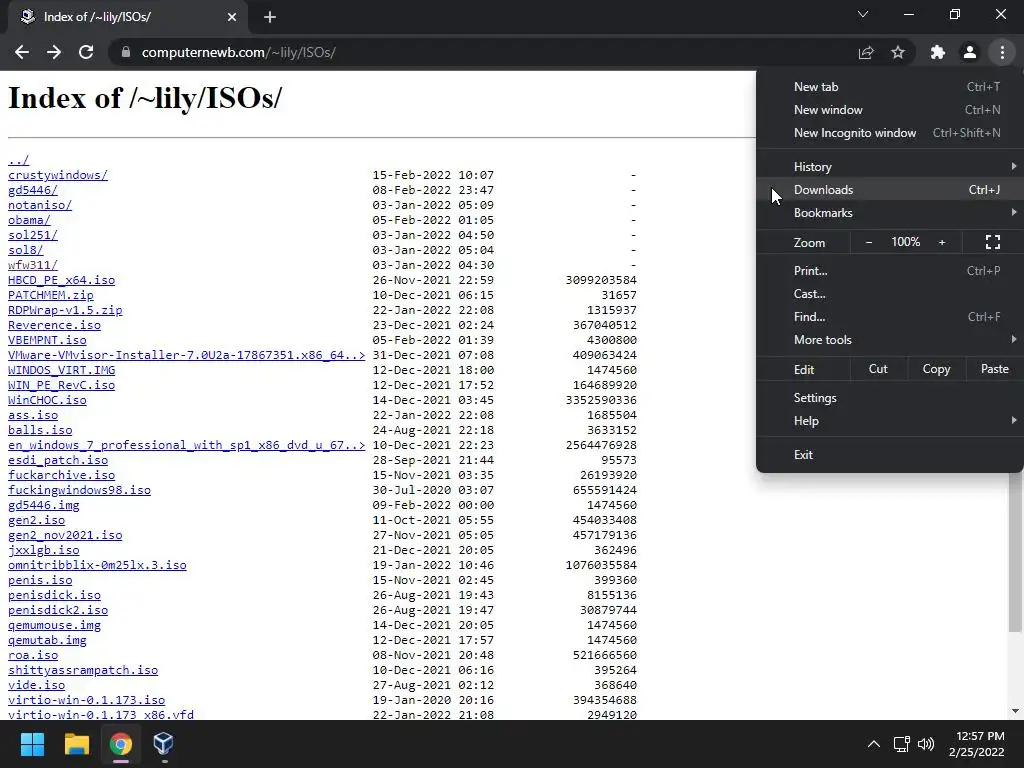The height and width of the screenshot is (768, 1024).
Task: Click Cut in the Edit row
Action: 878,369
